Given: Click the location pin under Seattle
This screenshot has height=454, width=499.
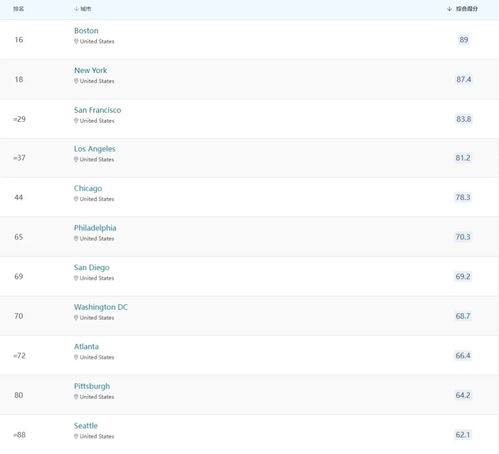Looking at the screenshot, I should (x=76, y=436).
